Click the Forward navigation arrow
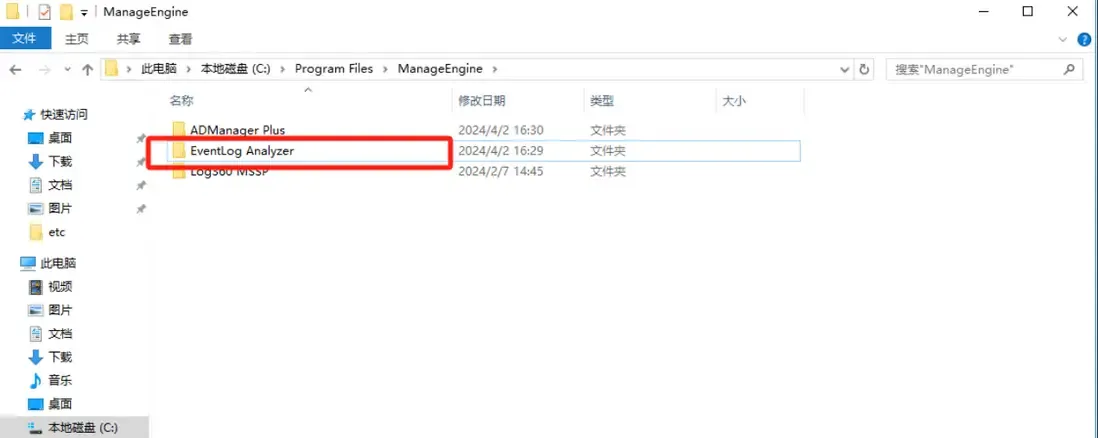 click(43, 69)
